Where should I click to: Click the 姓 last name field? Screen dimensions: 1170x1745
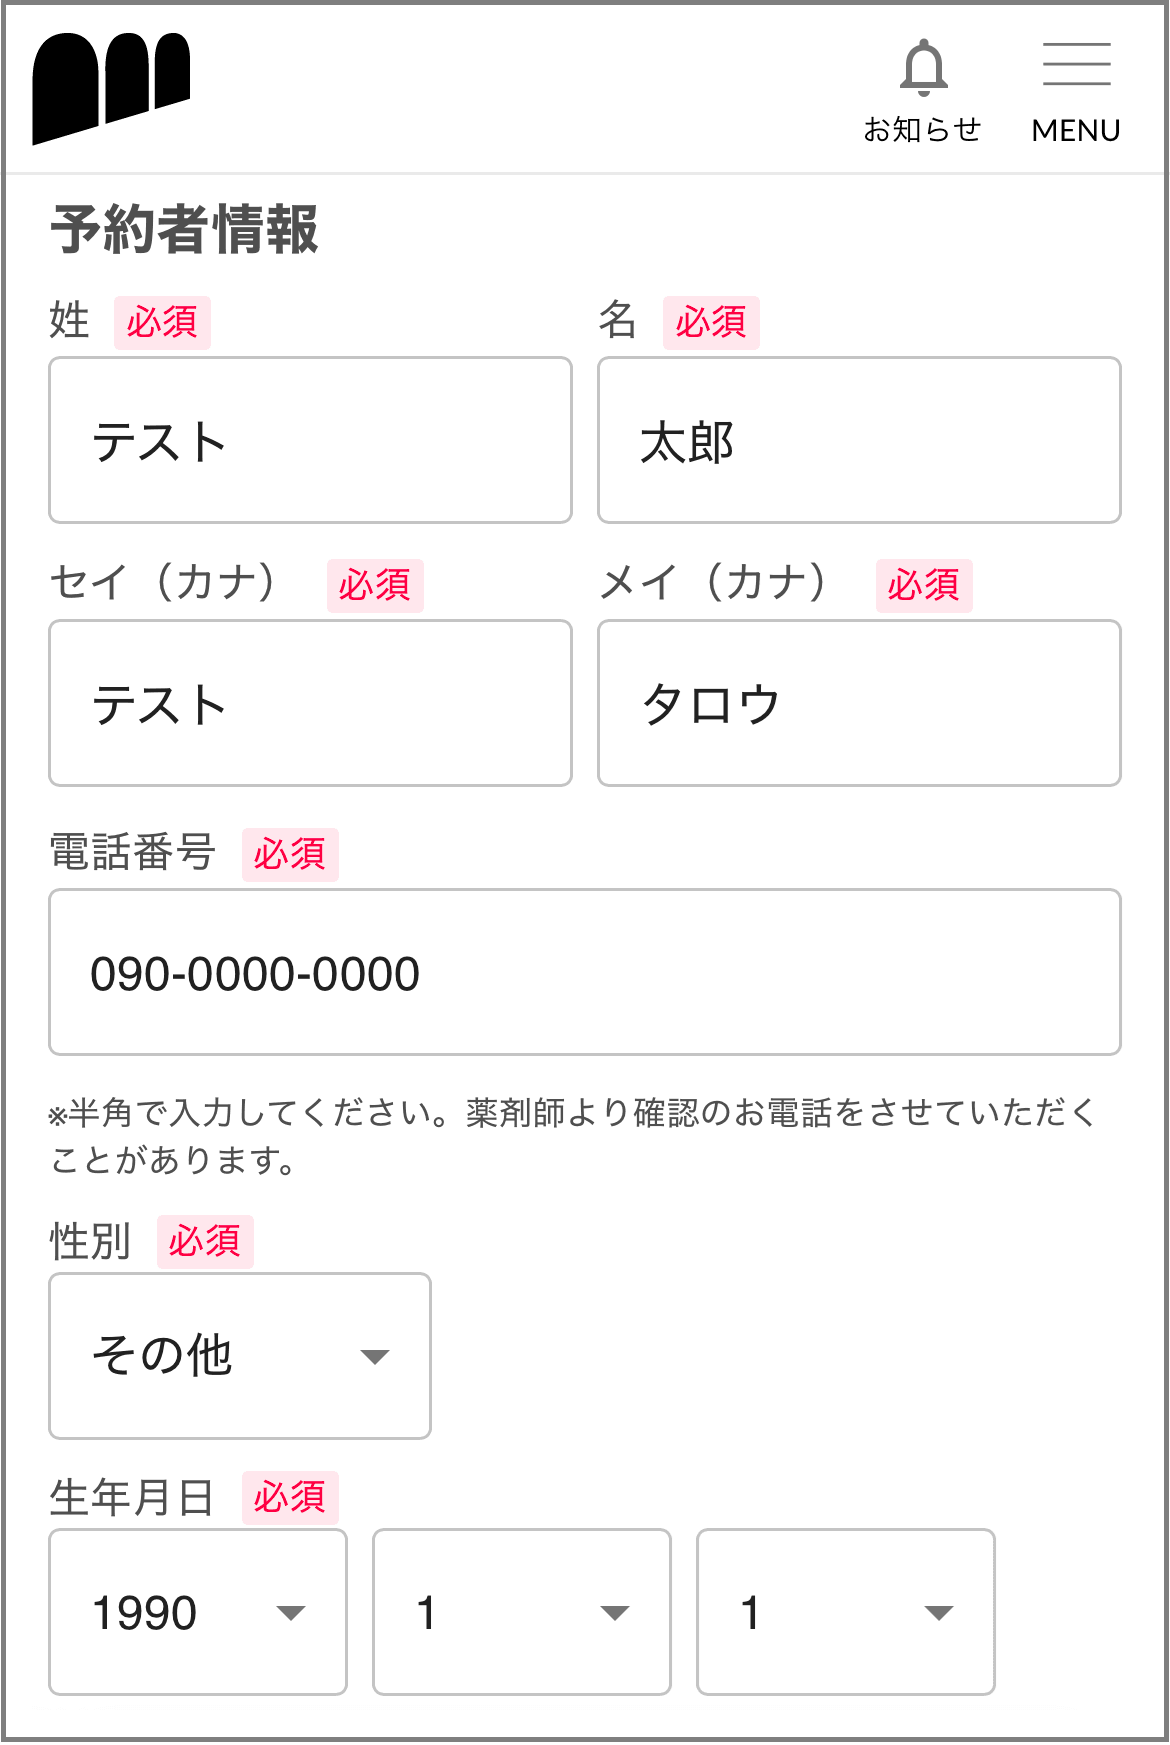point(310,440)
